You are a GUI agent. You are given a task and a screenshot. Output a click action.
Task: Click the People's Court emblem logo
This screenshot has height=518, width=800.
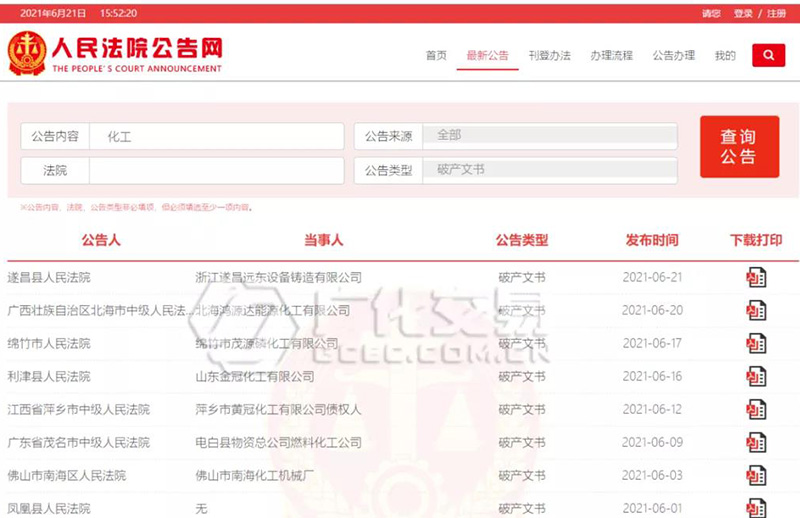pyautogui.click(x=27, y=54)
